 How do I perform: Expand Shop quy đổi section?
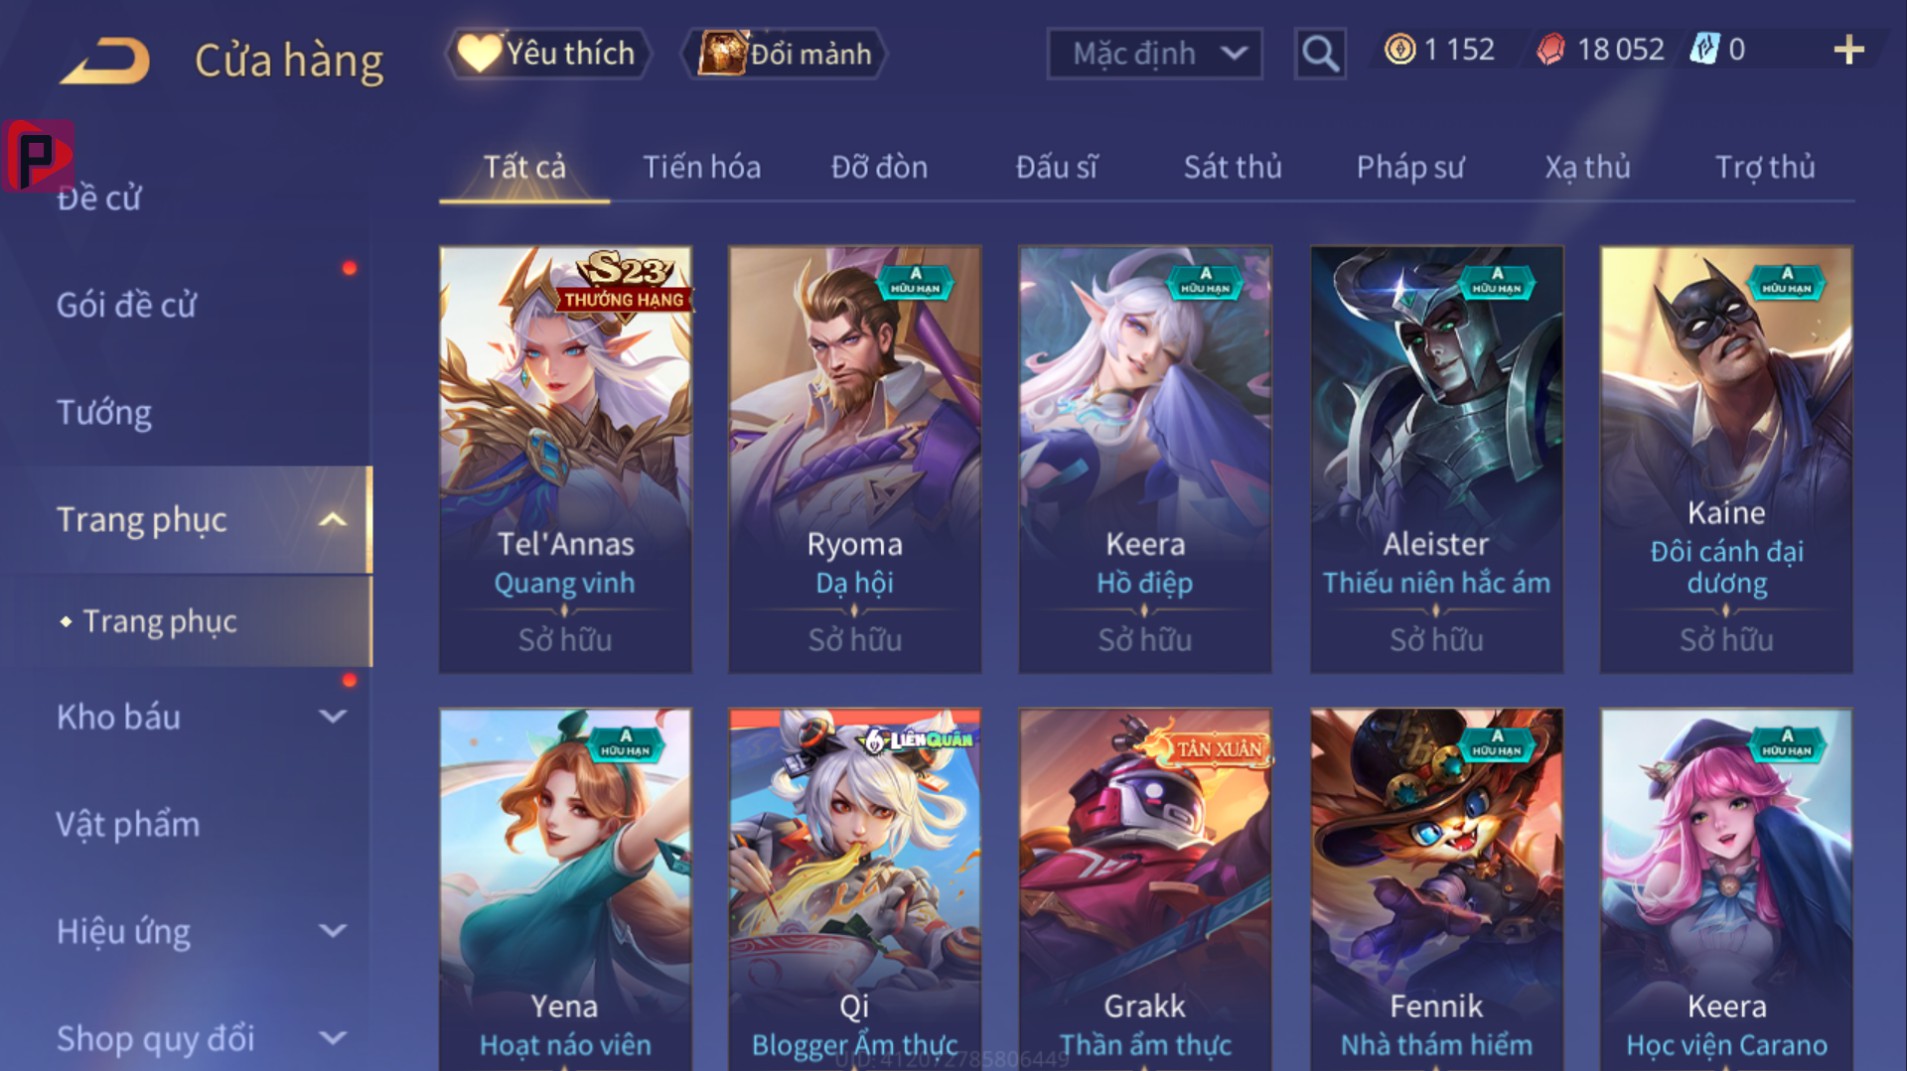pos(333,1038)
